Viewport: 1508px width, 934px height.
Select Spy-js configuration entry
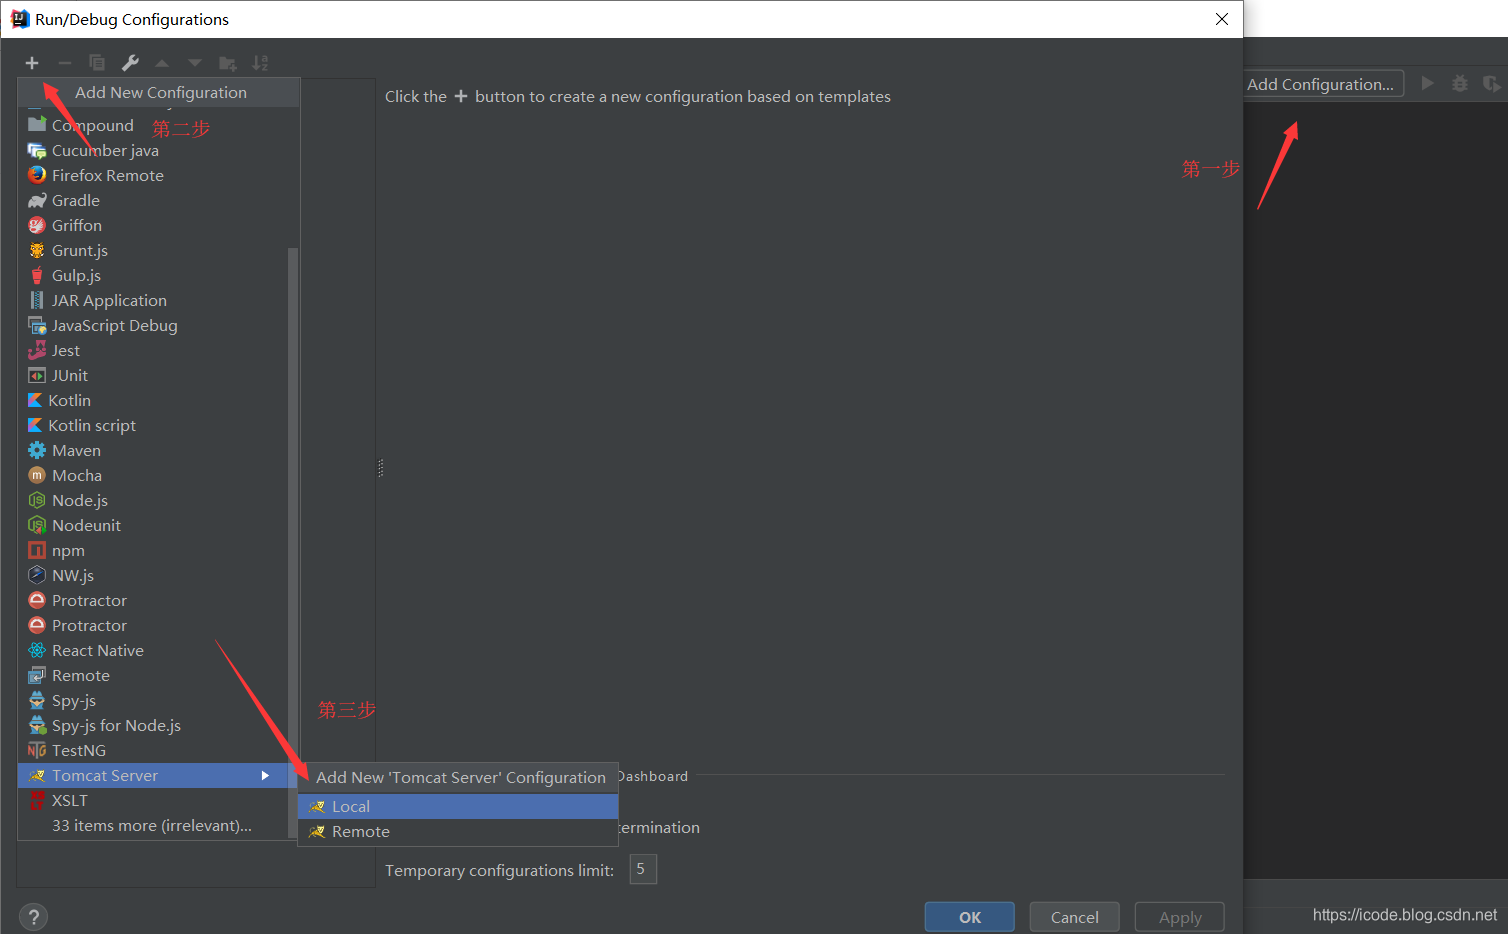point(152,700)
